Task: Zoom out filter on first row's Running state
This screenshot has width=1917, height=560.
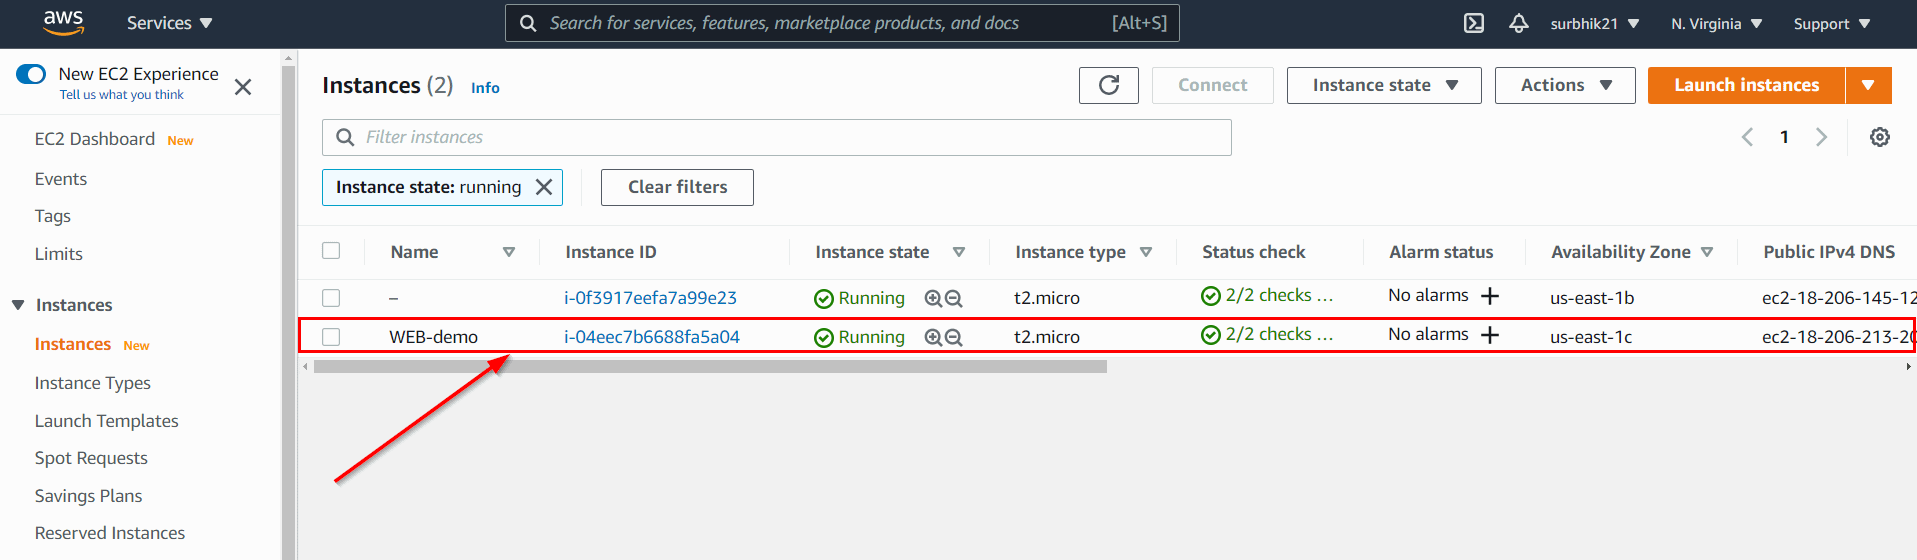Action: point(954,298)
